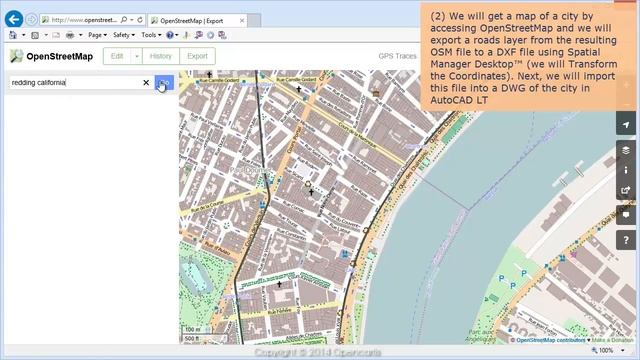The image size is (640, 360).
Task: Click the round gear add-on icon in command bar
Action: coord(211,35)
